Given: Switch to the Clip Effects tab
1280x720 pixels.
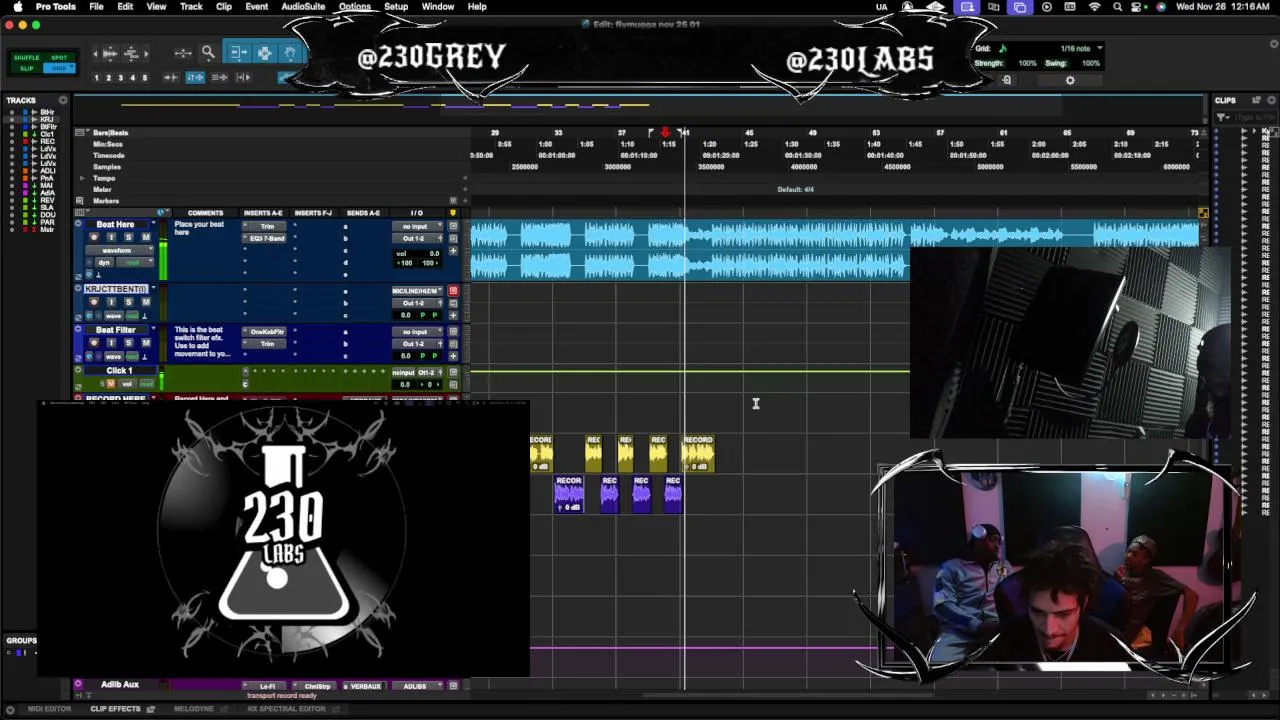Looking at the screenshot, I should pos(116,709).
